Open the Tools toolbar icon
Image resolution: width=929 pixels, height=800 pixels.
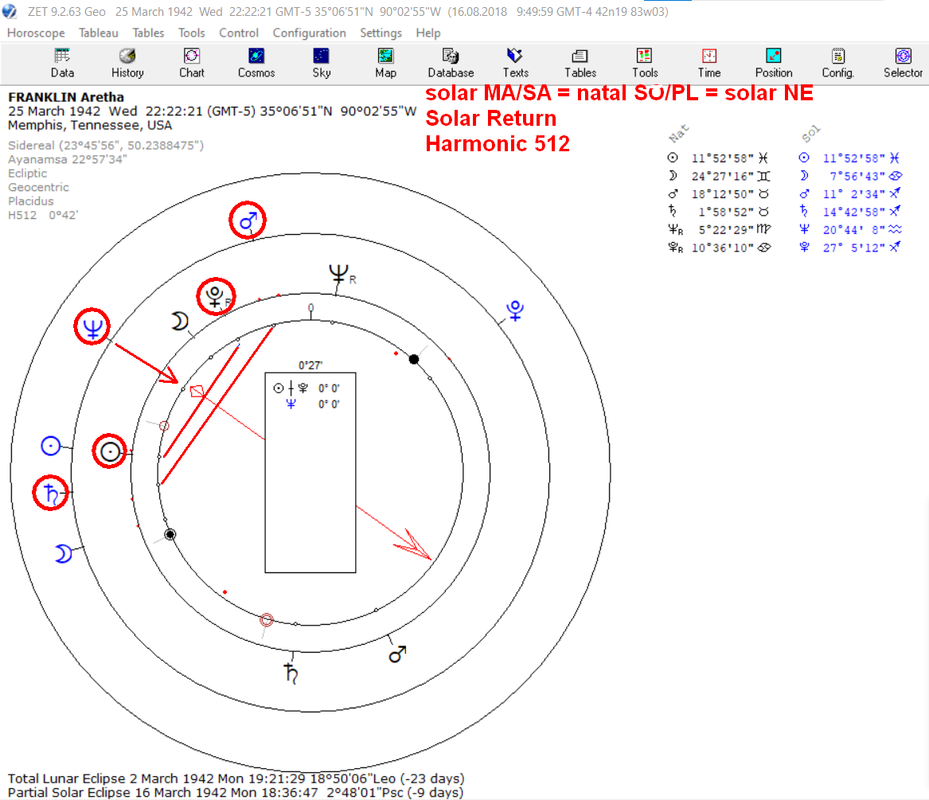[645, 63]
